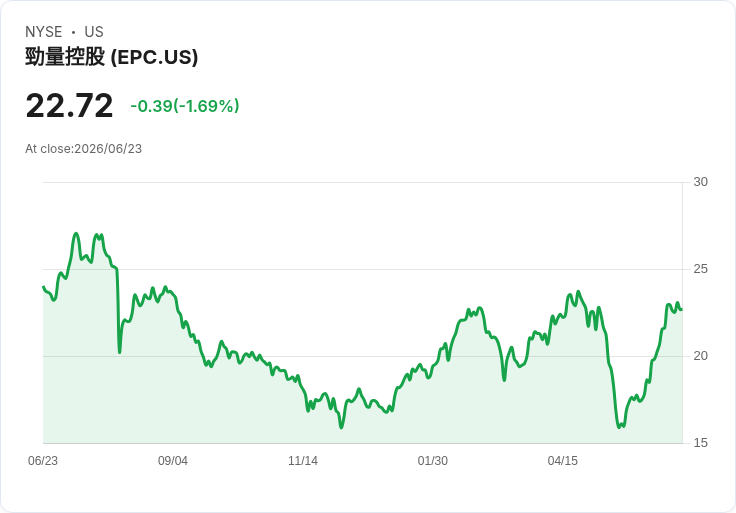Click the price change -0.39(-1.69%)
Viewport: 736px width, 513px height.
(x=185, y=106)
